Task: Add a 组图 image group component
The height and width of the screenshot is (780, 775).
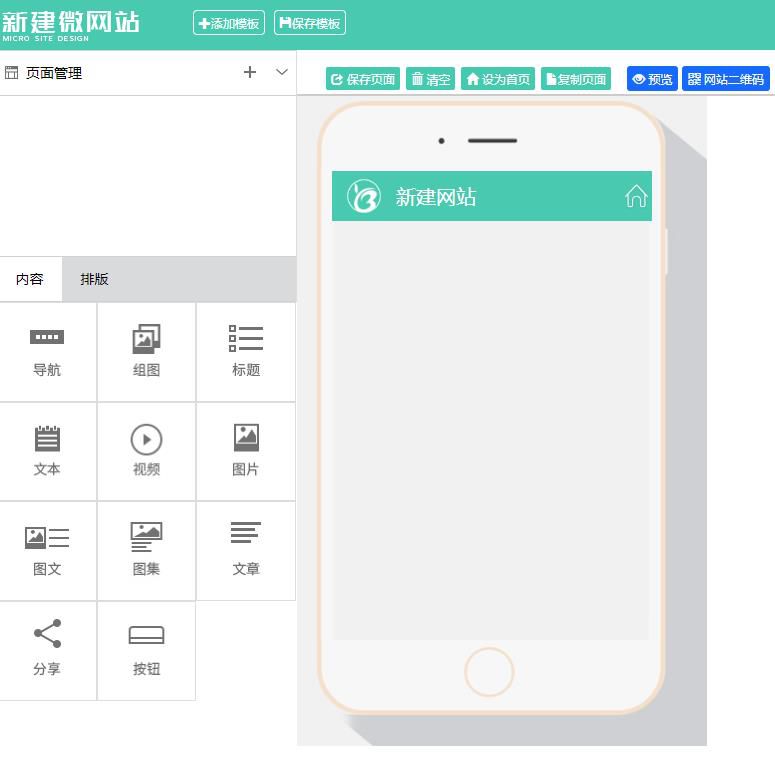Action: pos(146,352)
